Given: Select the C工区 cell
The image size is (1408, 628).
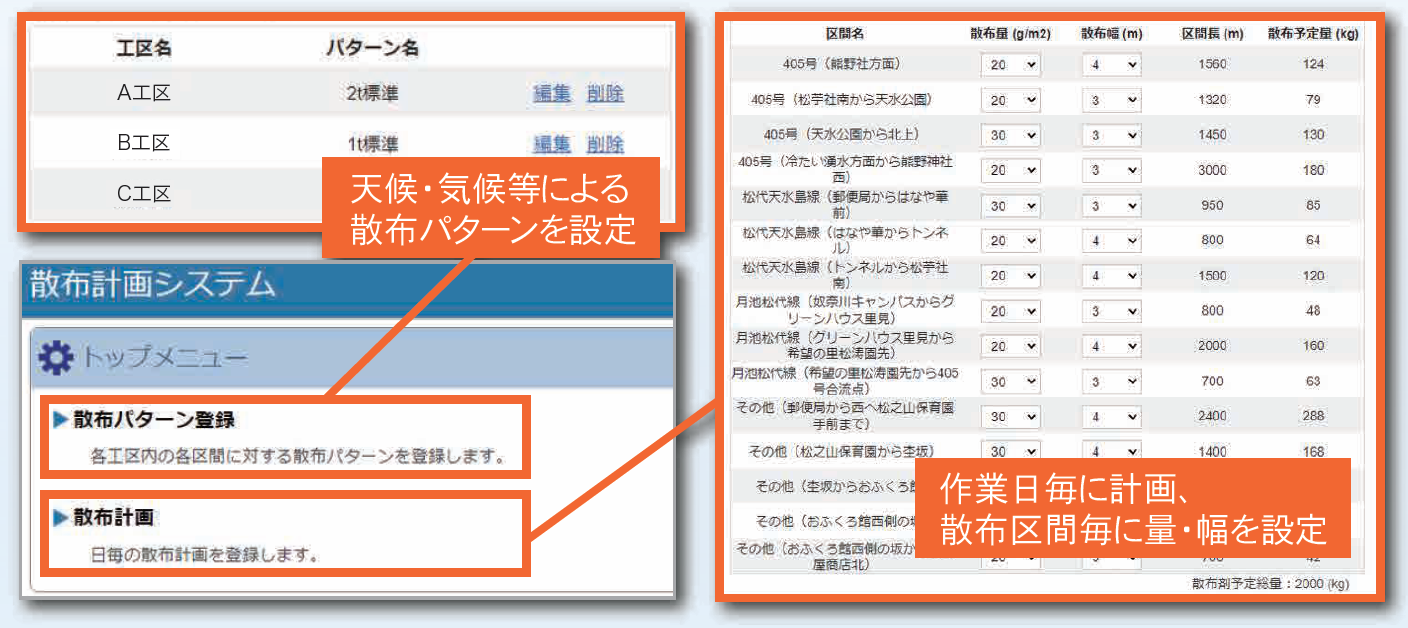Looking at the screenshot, I should pyautogui.click(x=144, y=193).
